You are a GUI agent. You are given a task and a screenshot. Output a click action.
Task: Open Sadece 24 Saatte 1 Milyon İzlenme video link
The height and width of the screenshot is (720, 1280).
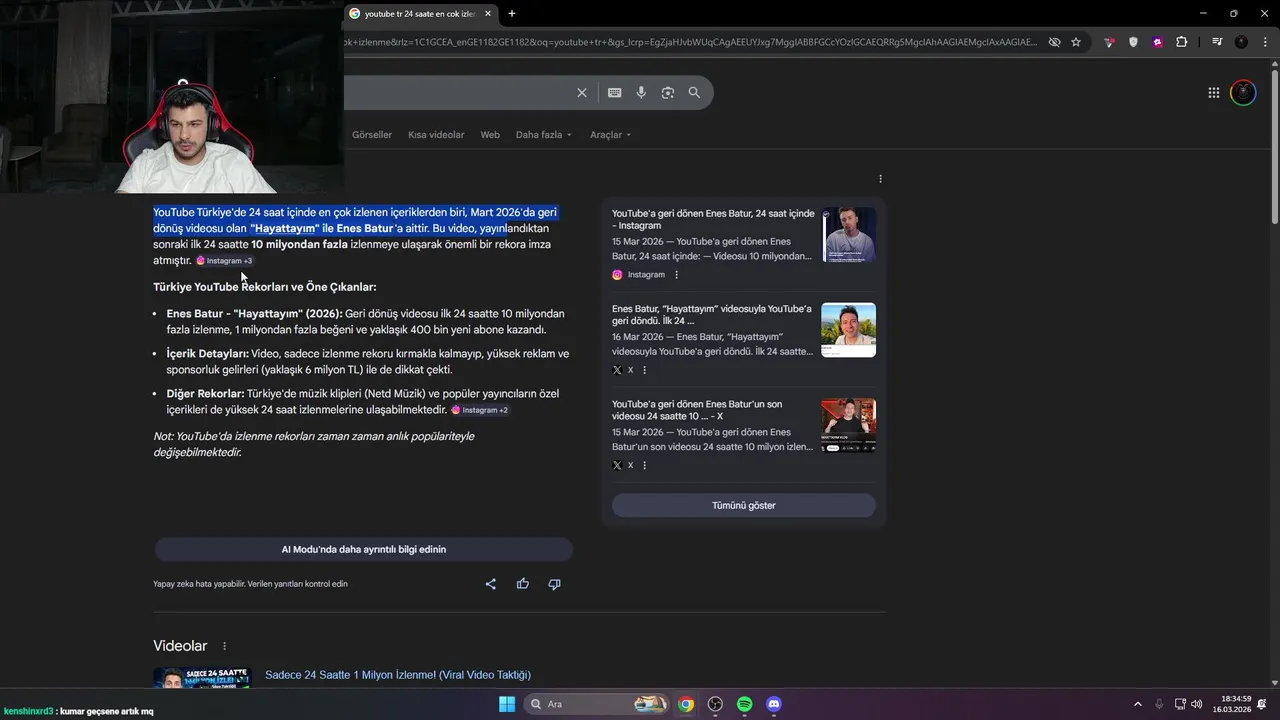[398, 675]
